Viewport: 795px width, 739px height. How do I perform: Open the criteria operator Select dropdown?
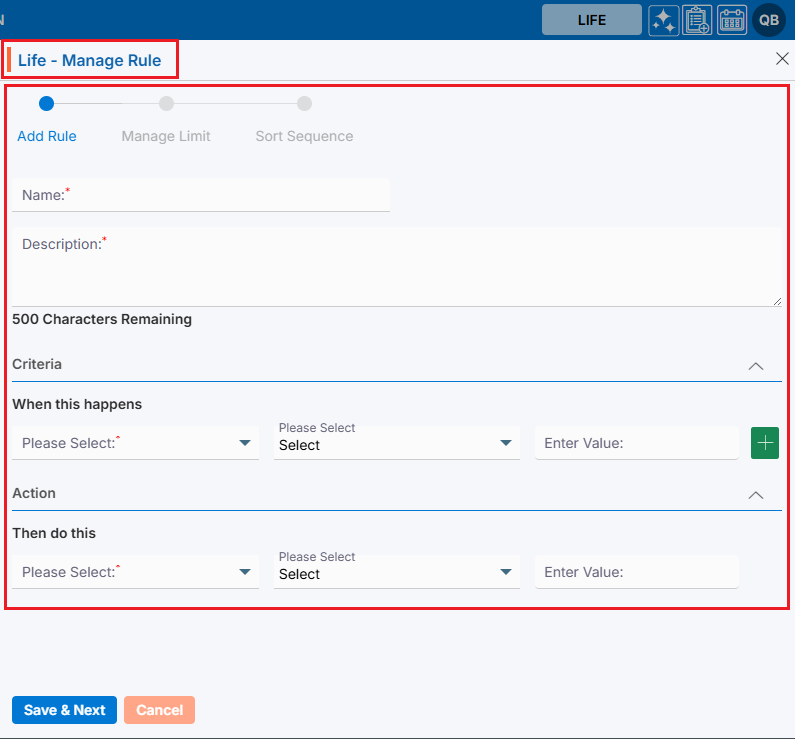tap(396, 443)
